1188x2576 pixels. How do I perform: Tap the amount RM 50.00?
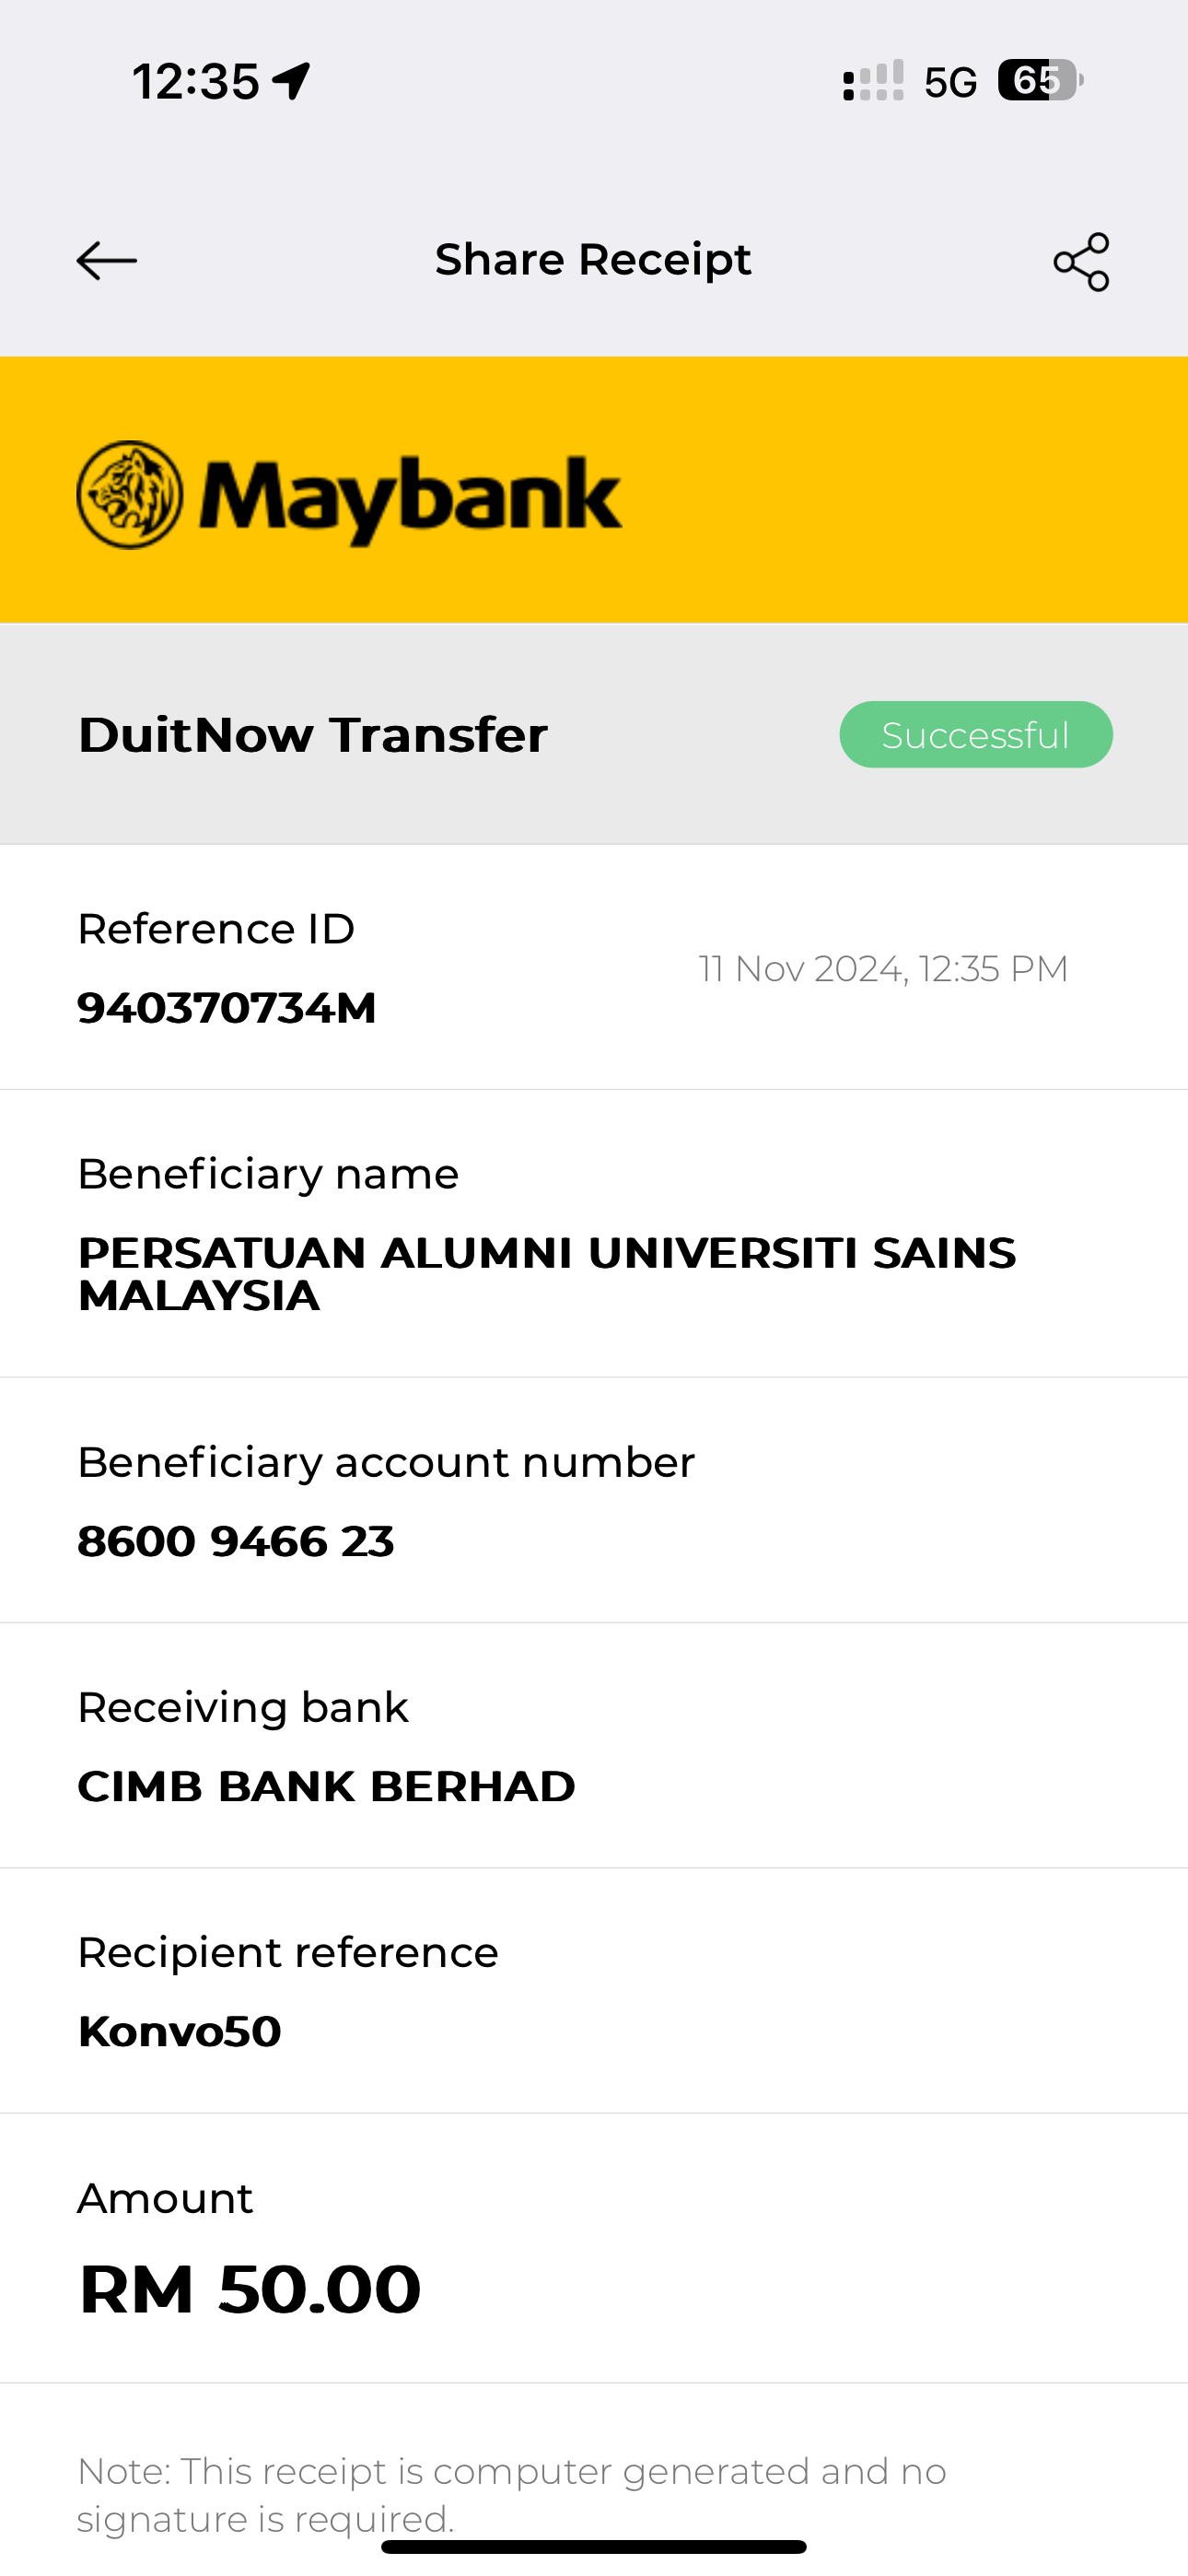(x=250, y=2289)
